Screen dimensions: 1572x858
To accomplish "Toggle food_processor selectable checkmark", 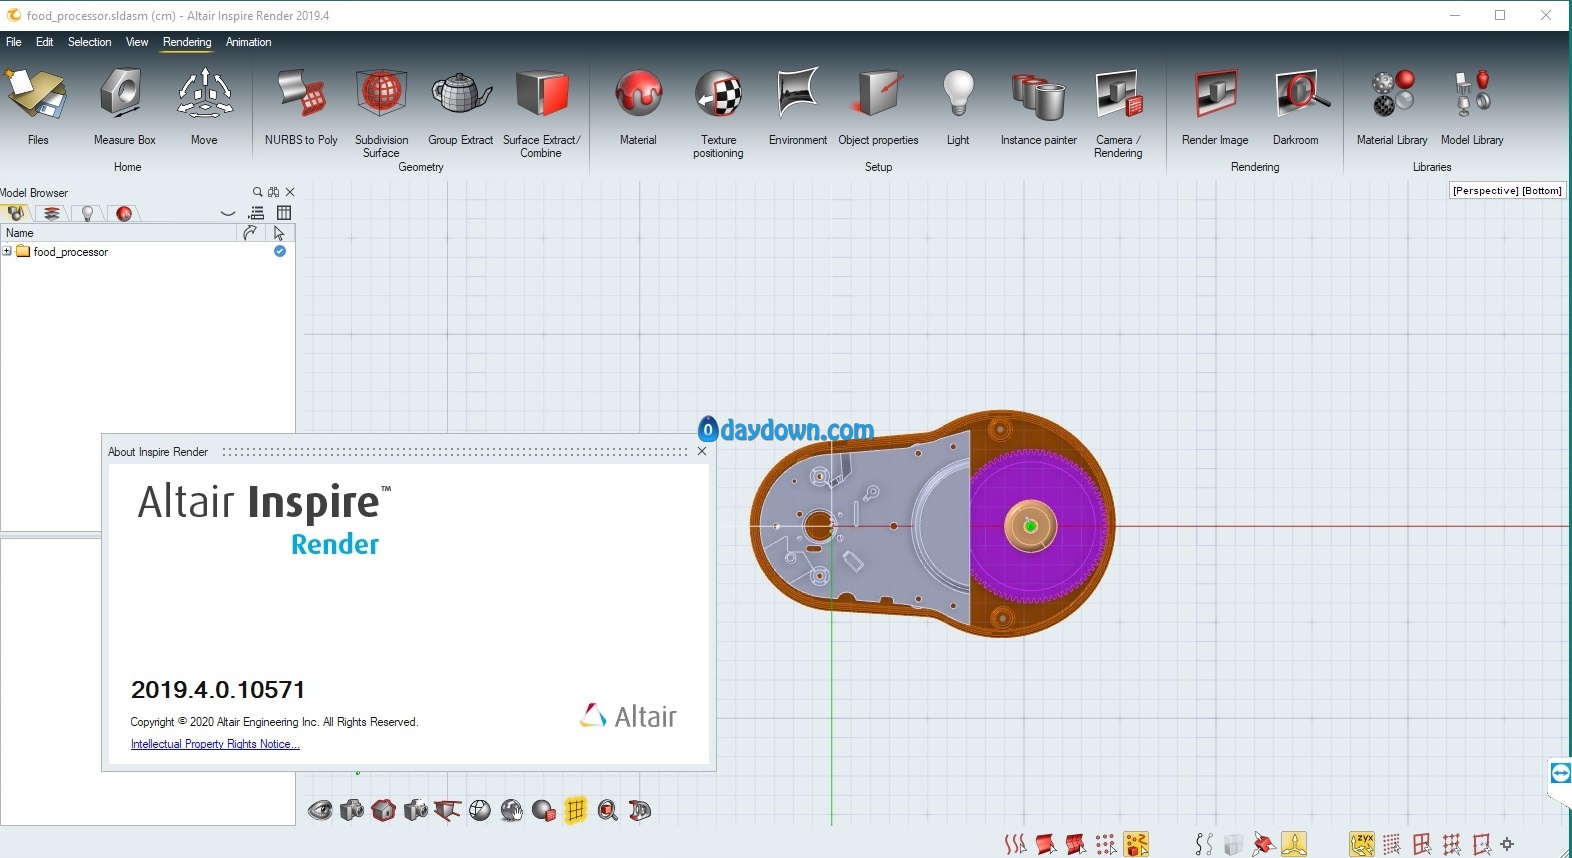I will [280, 251].
